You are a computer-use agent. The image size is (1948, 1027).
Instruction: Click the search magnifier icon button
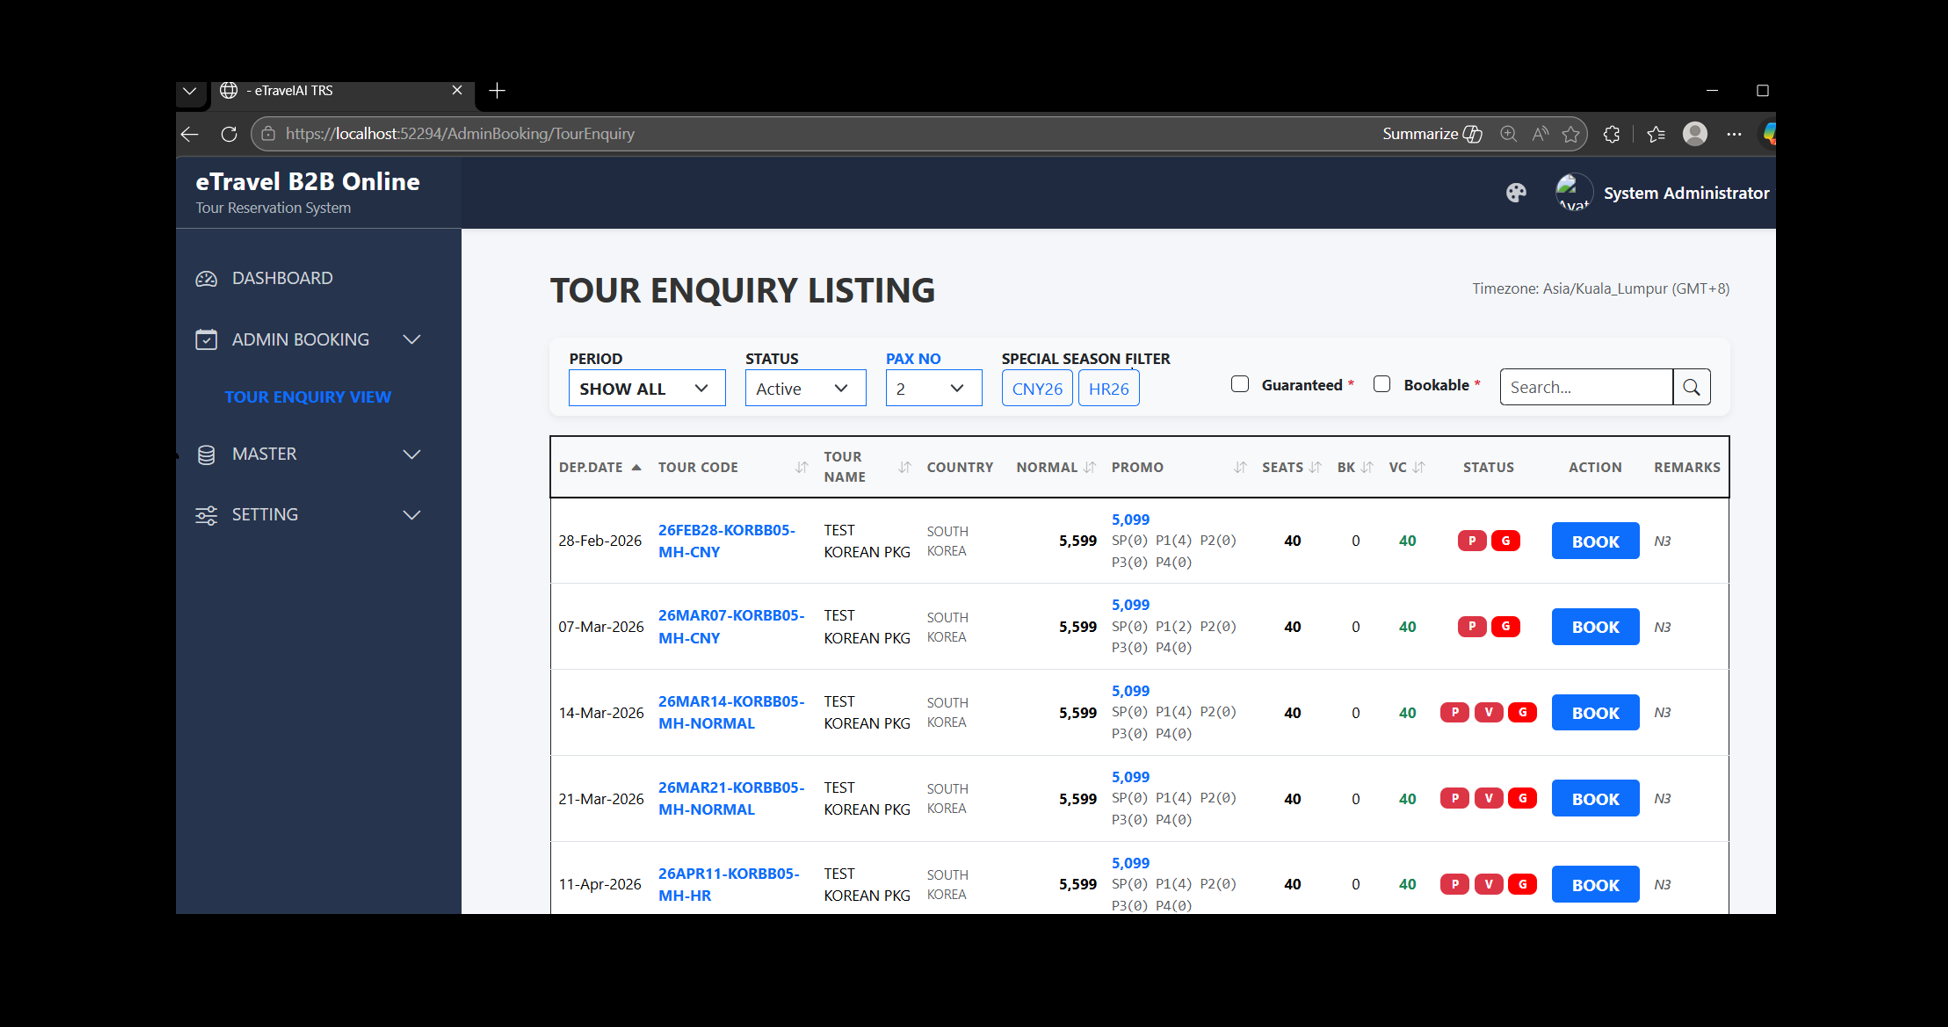(x=1691, y=387)
